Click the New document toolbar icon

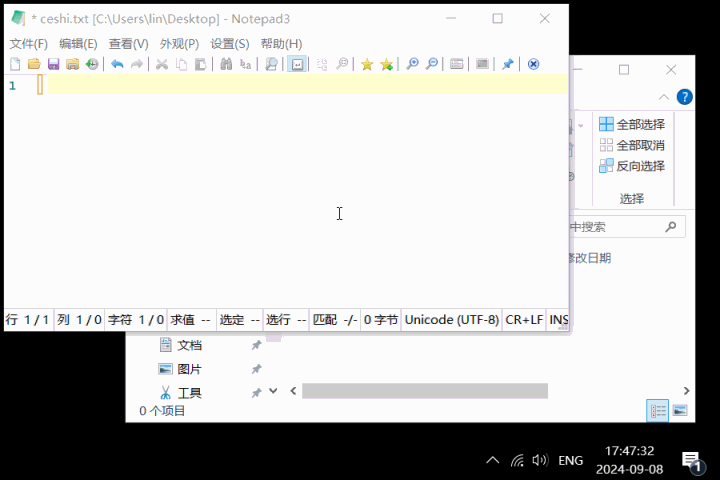point(15,64)
